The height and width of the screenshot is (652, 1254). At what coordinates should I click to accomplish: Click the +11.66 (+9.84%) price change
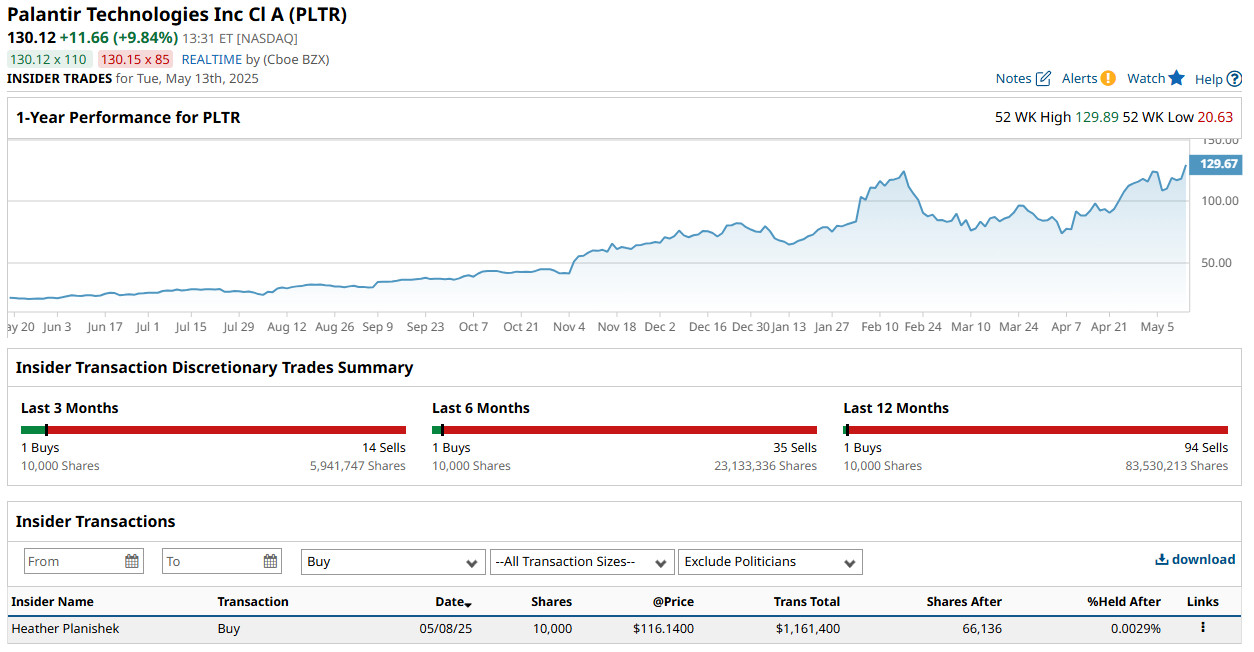pos(119,38)
